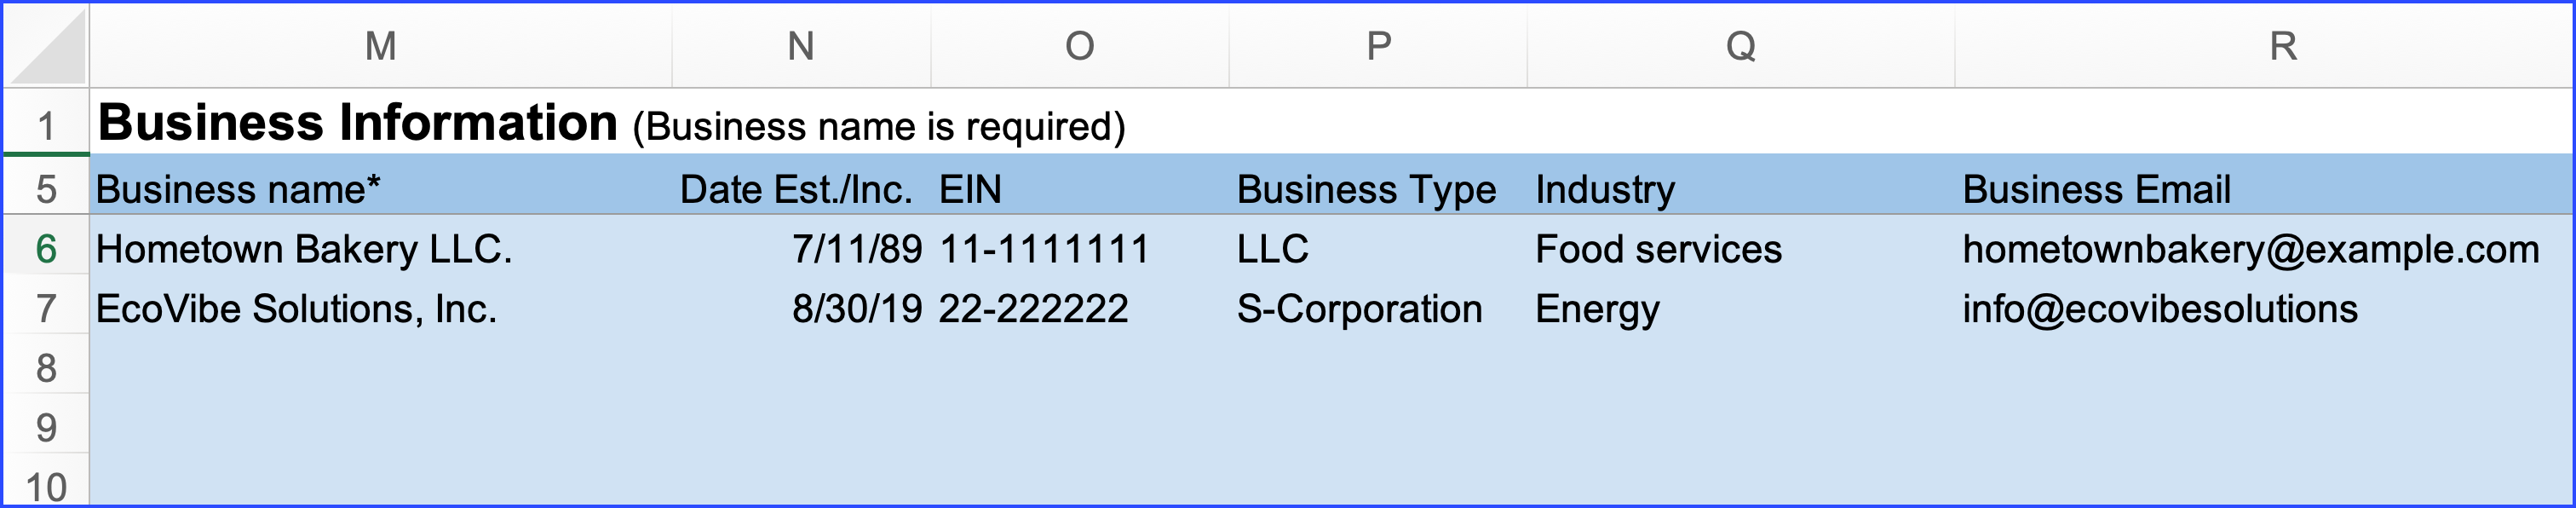Select column N header

(800, 46)
